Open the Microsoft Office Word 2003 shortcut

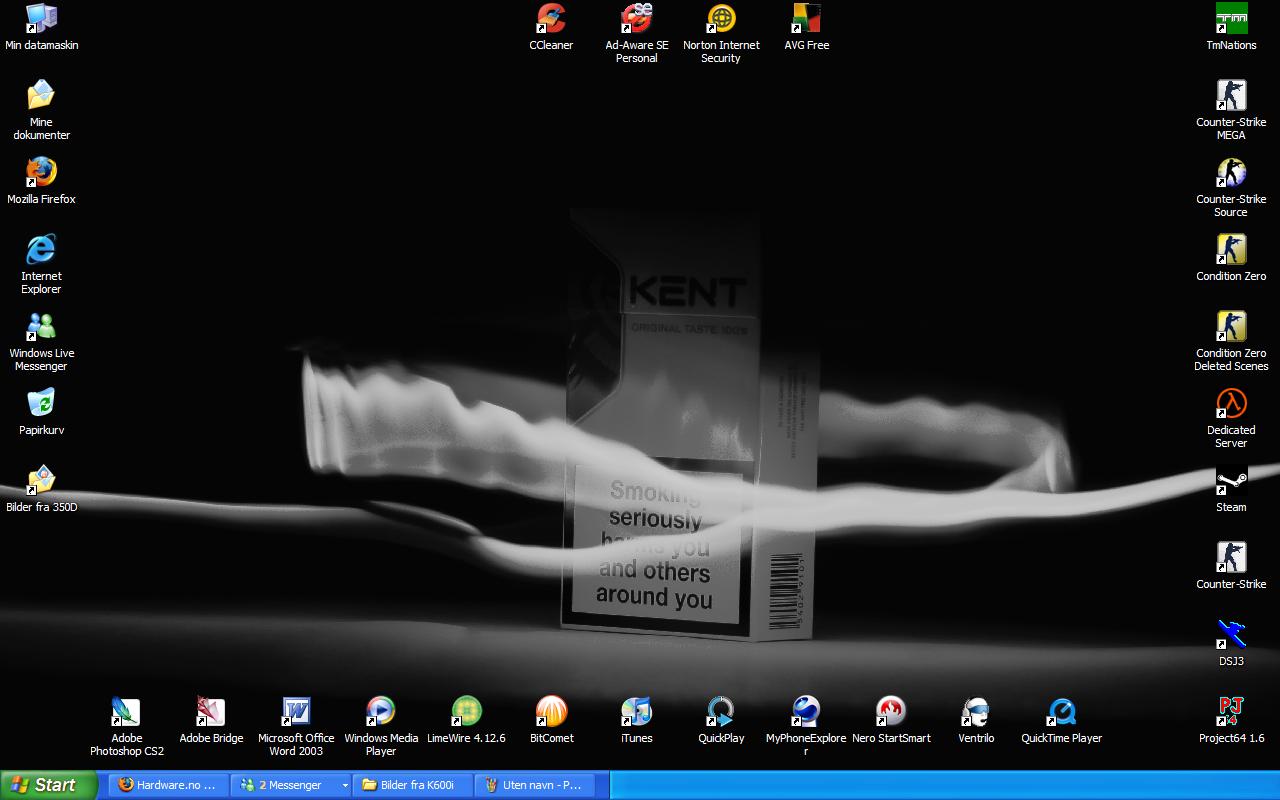[296, 711]
